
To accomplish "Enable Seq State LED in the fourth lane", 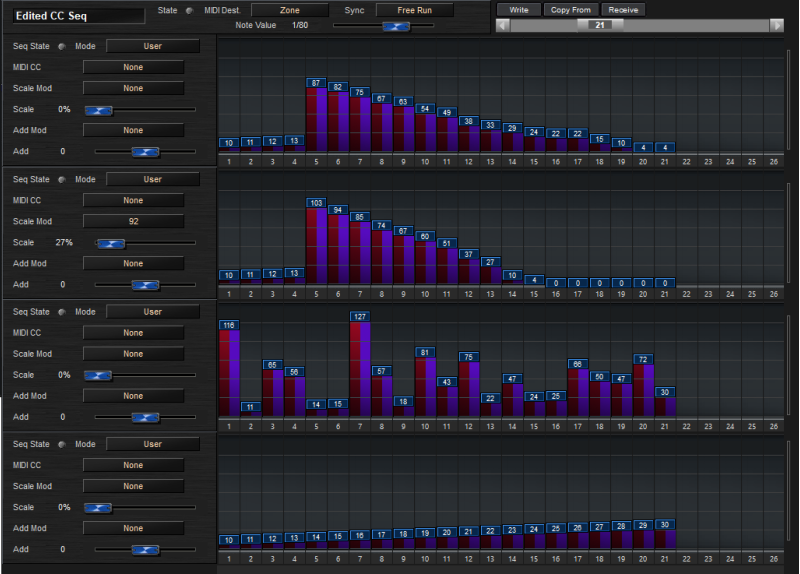I will 63,445.
